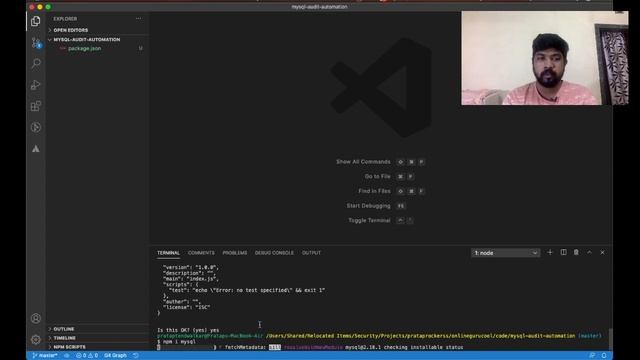This screenshot has width=640, height=360.
Task: Click the master branch indicator
Action: pyautogui.click(x=45, y=356)
